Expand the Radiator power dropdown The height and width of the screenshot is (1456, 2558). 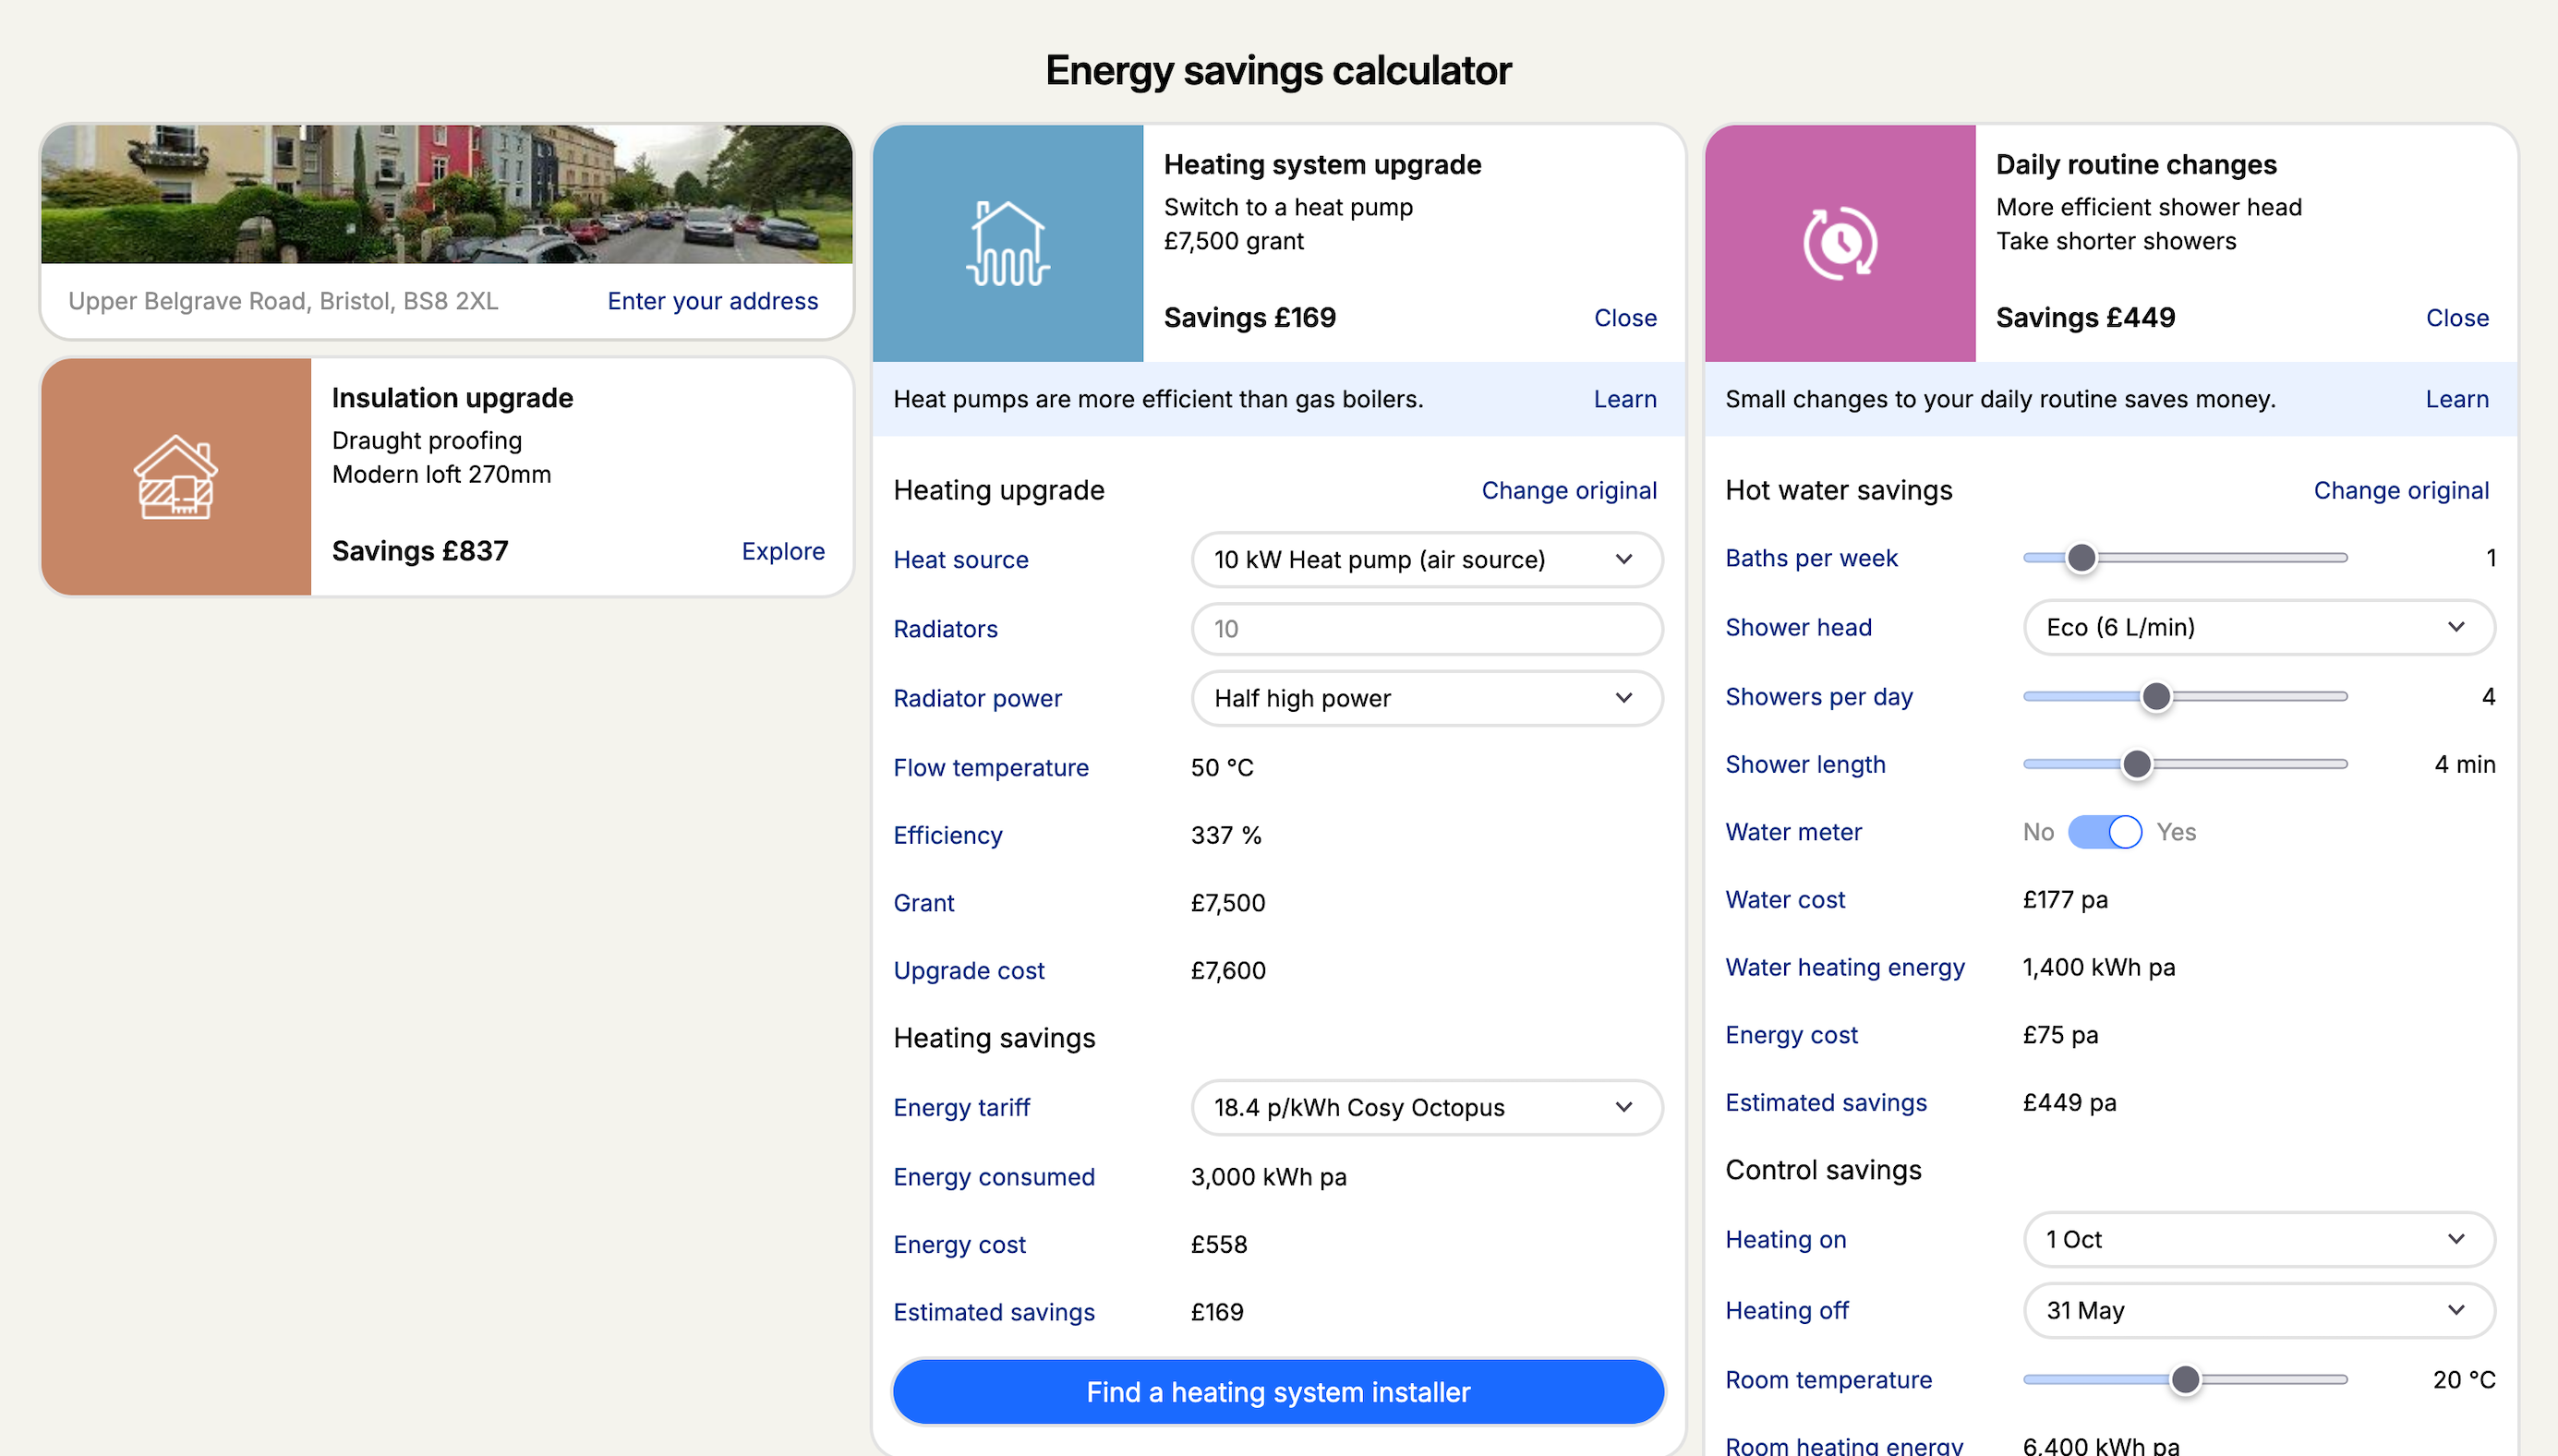(1426, 698)
